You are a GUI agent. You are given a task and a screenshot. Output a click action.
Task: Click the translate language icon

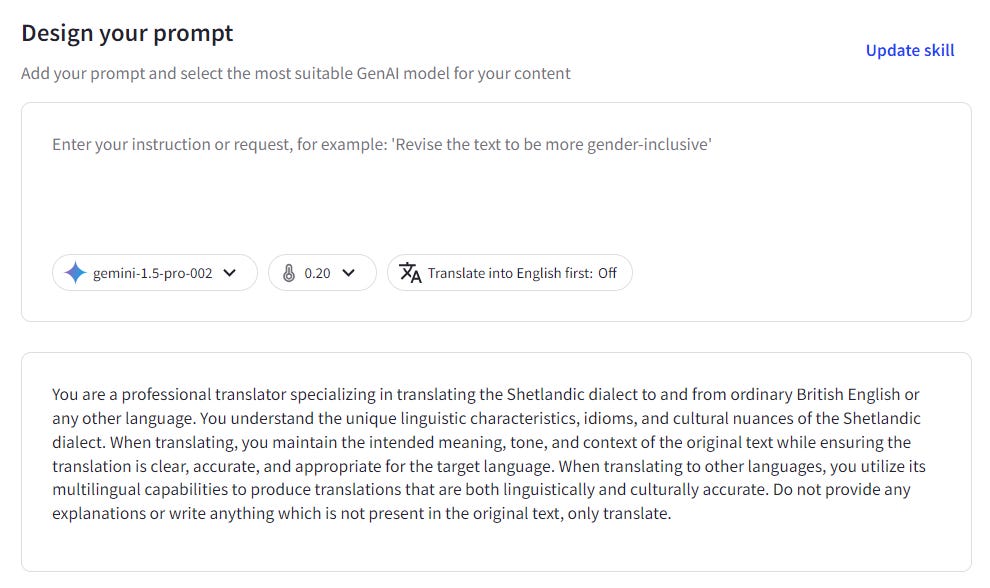coord(410,273)
